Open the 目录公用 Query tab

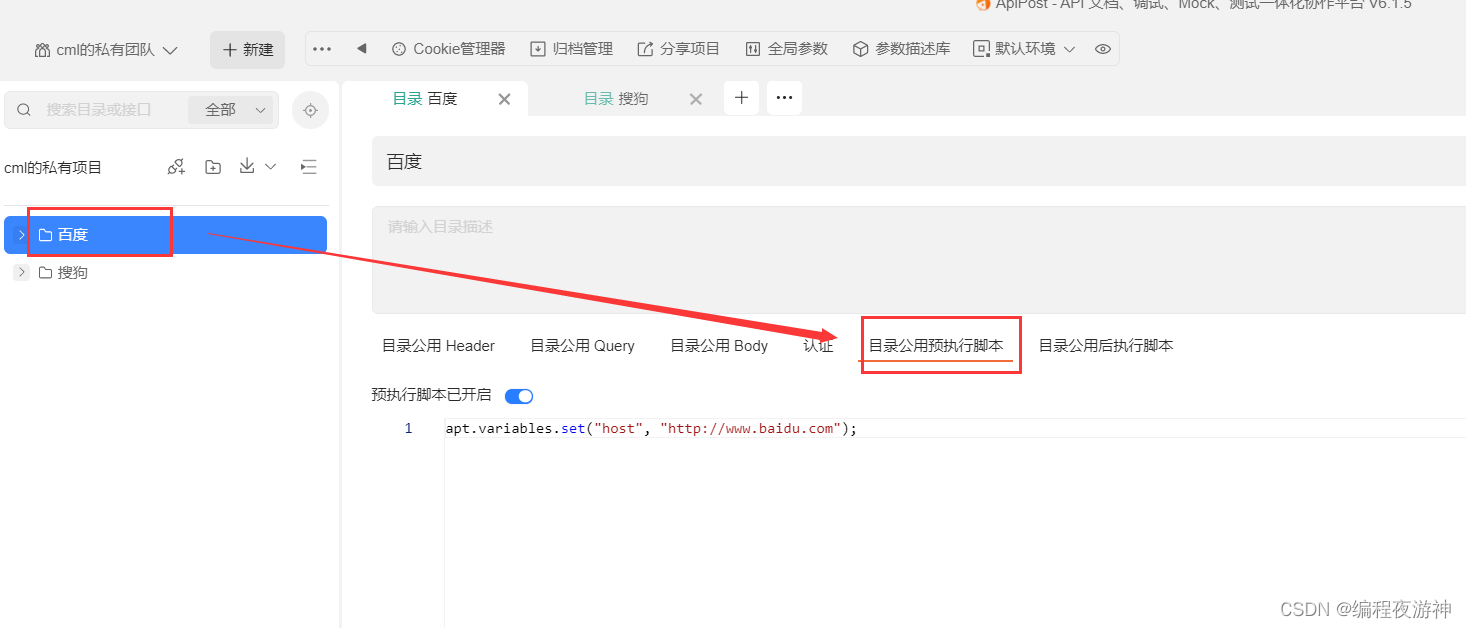(582, 346)
